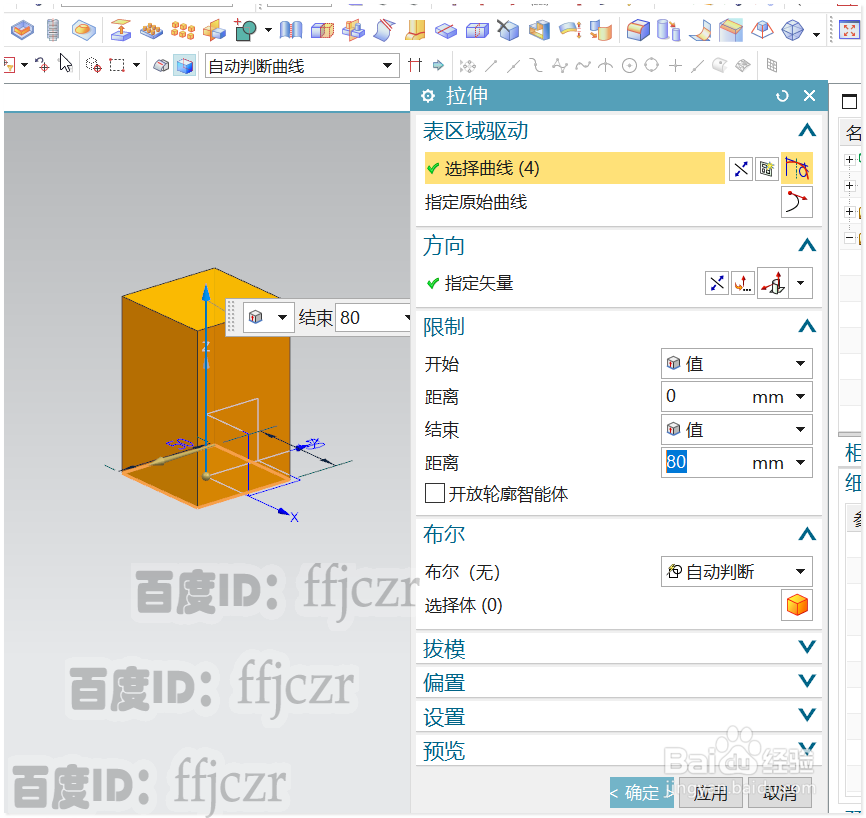Click the reverse direction icon under 方向
Viewport: 866px width, 818px height.
coord(716,283)
